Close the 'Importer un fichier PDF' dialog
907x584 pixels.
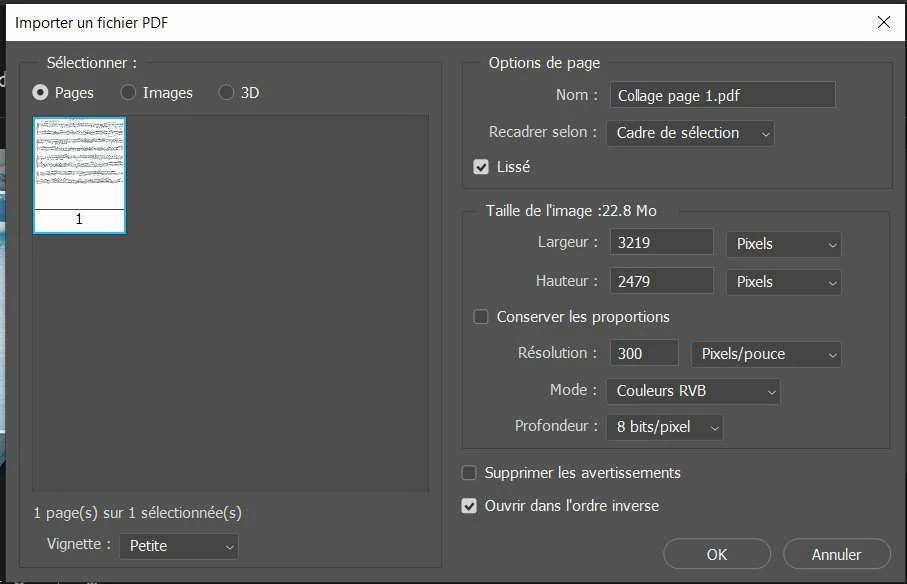pos(883,23)
